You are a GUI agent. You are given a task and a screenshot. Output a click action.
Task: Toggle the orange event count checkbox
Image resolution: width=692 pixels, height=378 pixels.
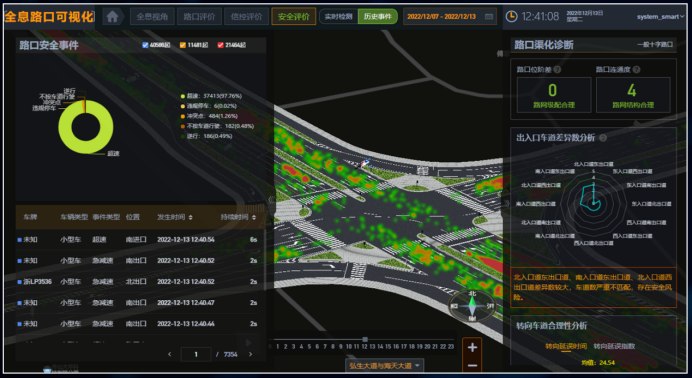click(182, 45)
